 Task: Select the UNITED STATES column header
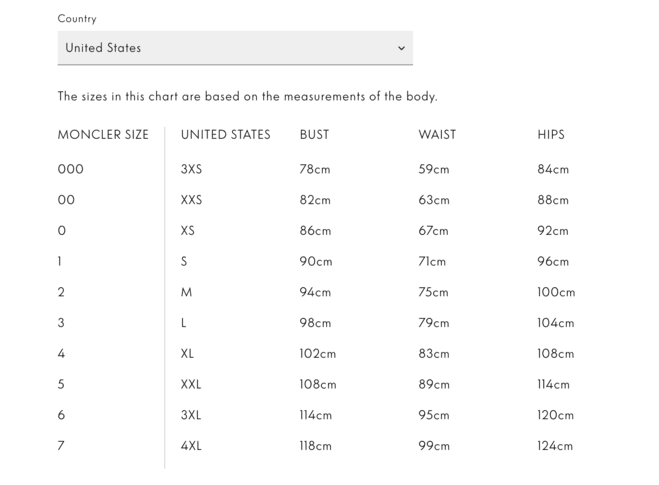tap(225, 134)
